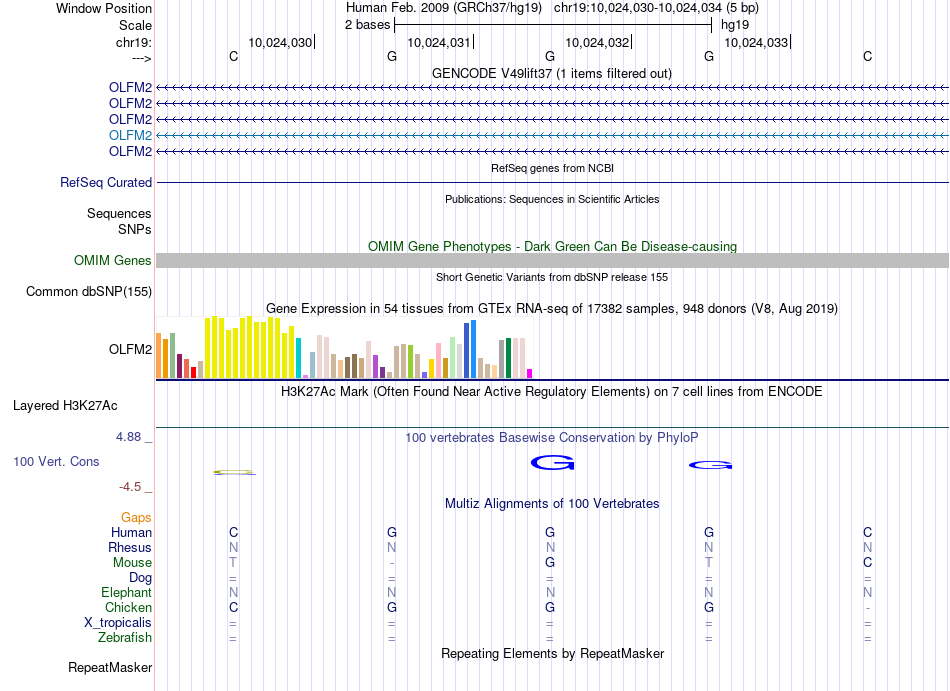Click the RepeatMasker track label
Image resolution: width=950 pixels, height=691 pixels.
click(110, 667)
